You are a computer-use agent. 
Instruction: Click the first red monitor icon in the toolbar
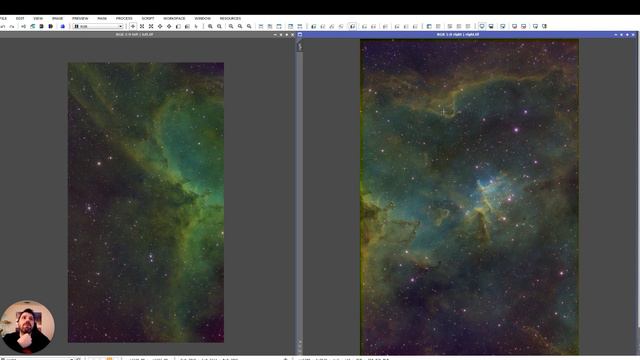point(514,27)
